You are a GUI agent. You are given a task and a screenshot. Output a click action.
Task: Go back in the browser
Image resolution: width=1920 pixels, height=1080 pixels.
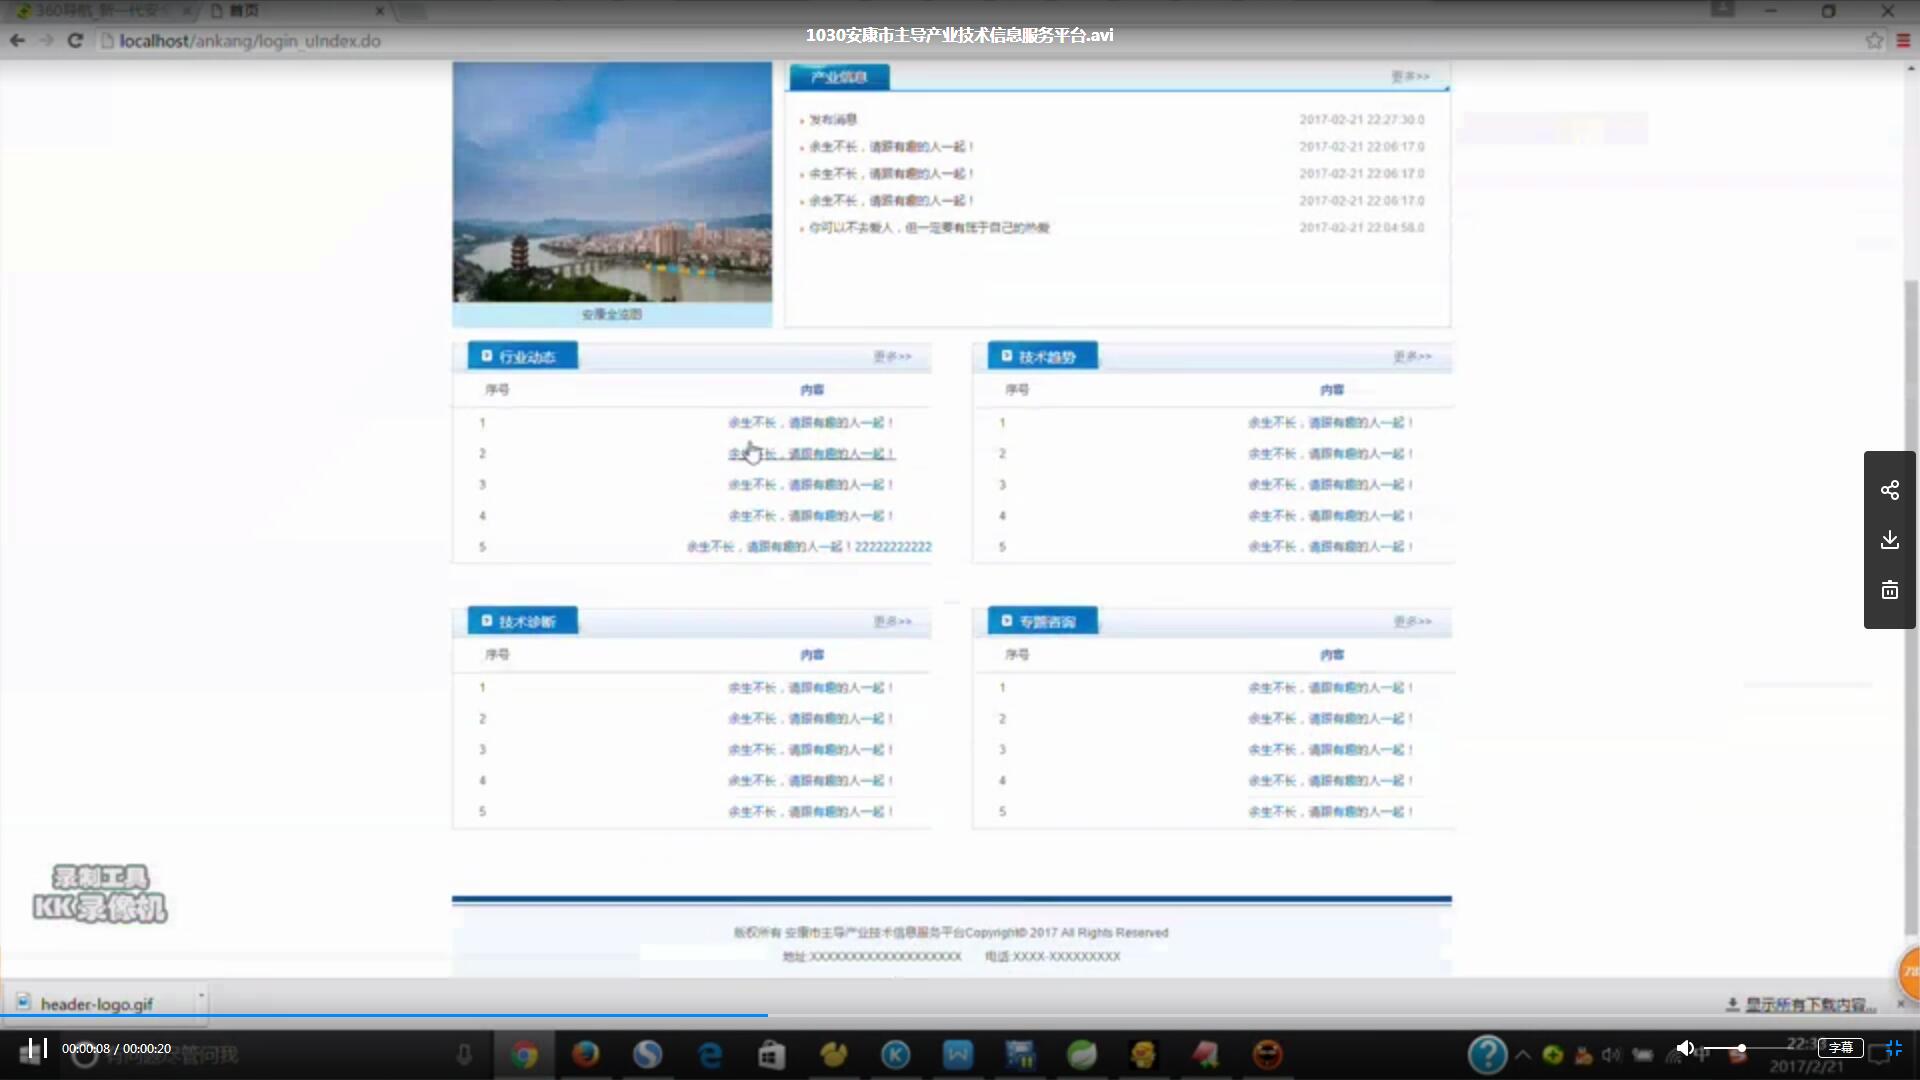pos(17,41)
